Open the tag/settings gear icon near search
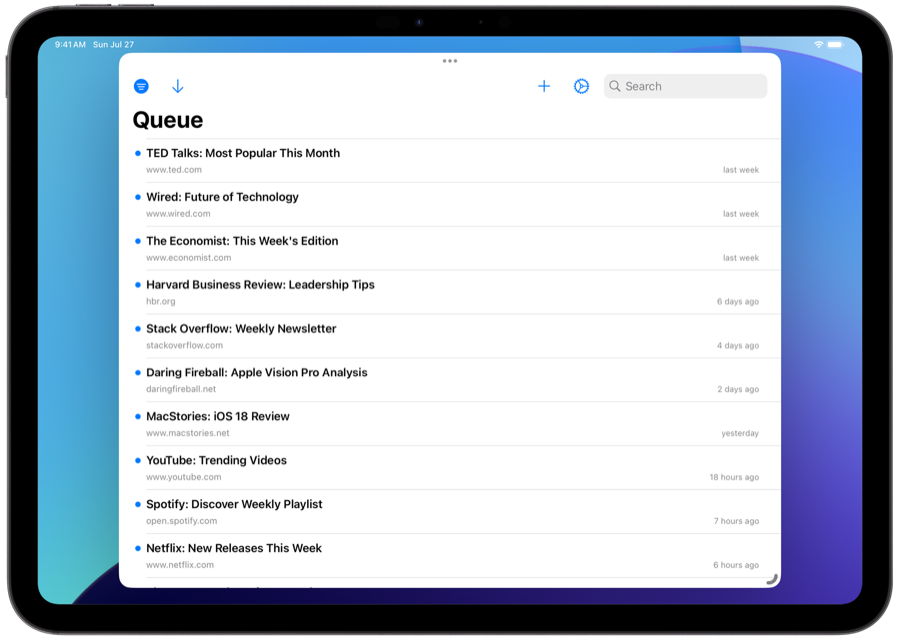Screen dimensions: 900x641 coord(581,86)
